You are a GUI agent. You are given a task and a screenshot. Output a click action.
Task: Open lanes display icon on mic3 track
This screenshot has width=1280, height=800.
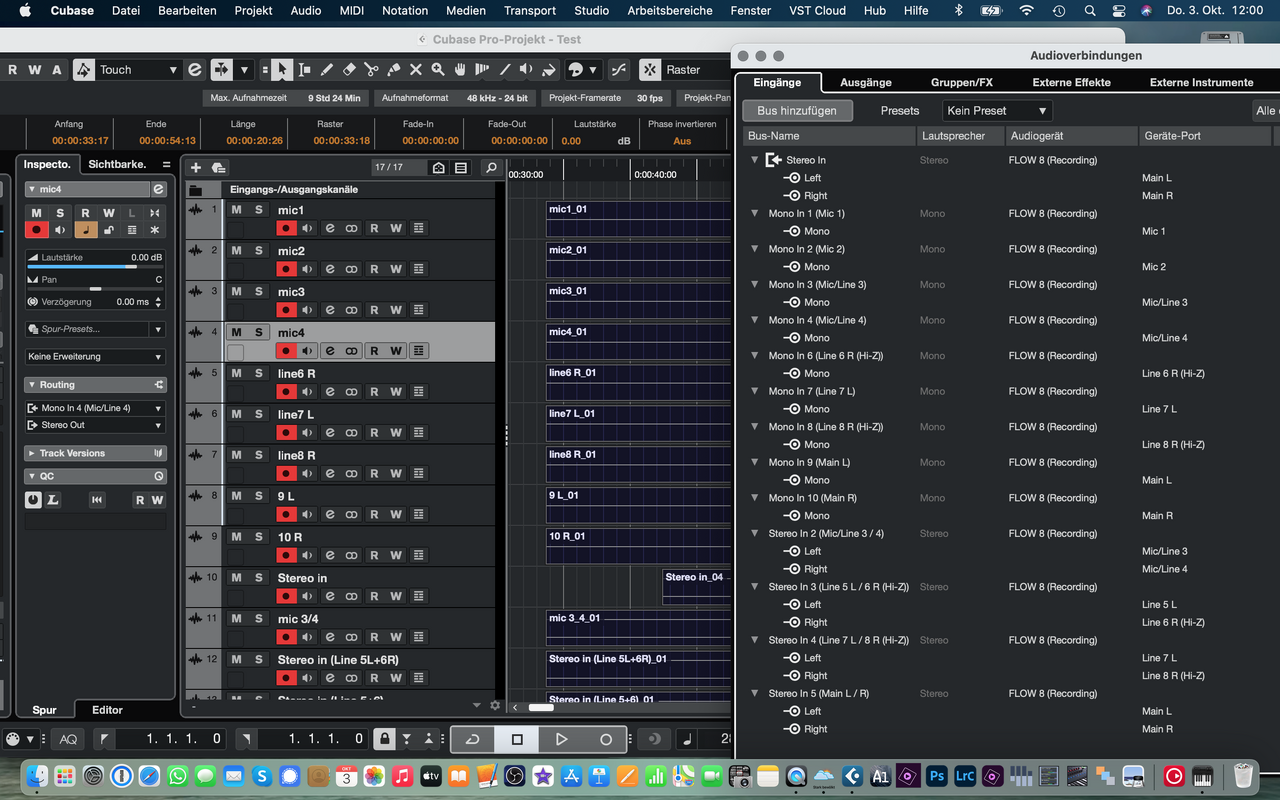click(x=418, y=310)
